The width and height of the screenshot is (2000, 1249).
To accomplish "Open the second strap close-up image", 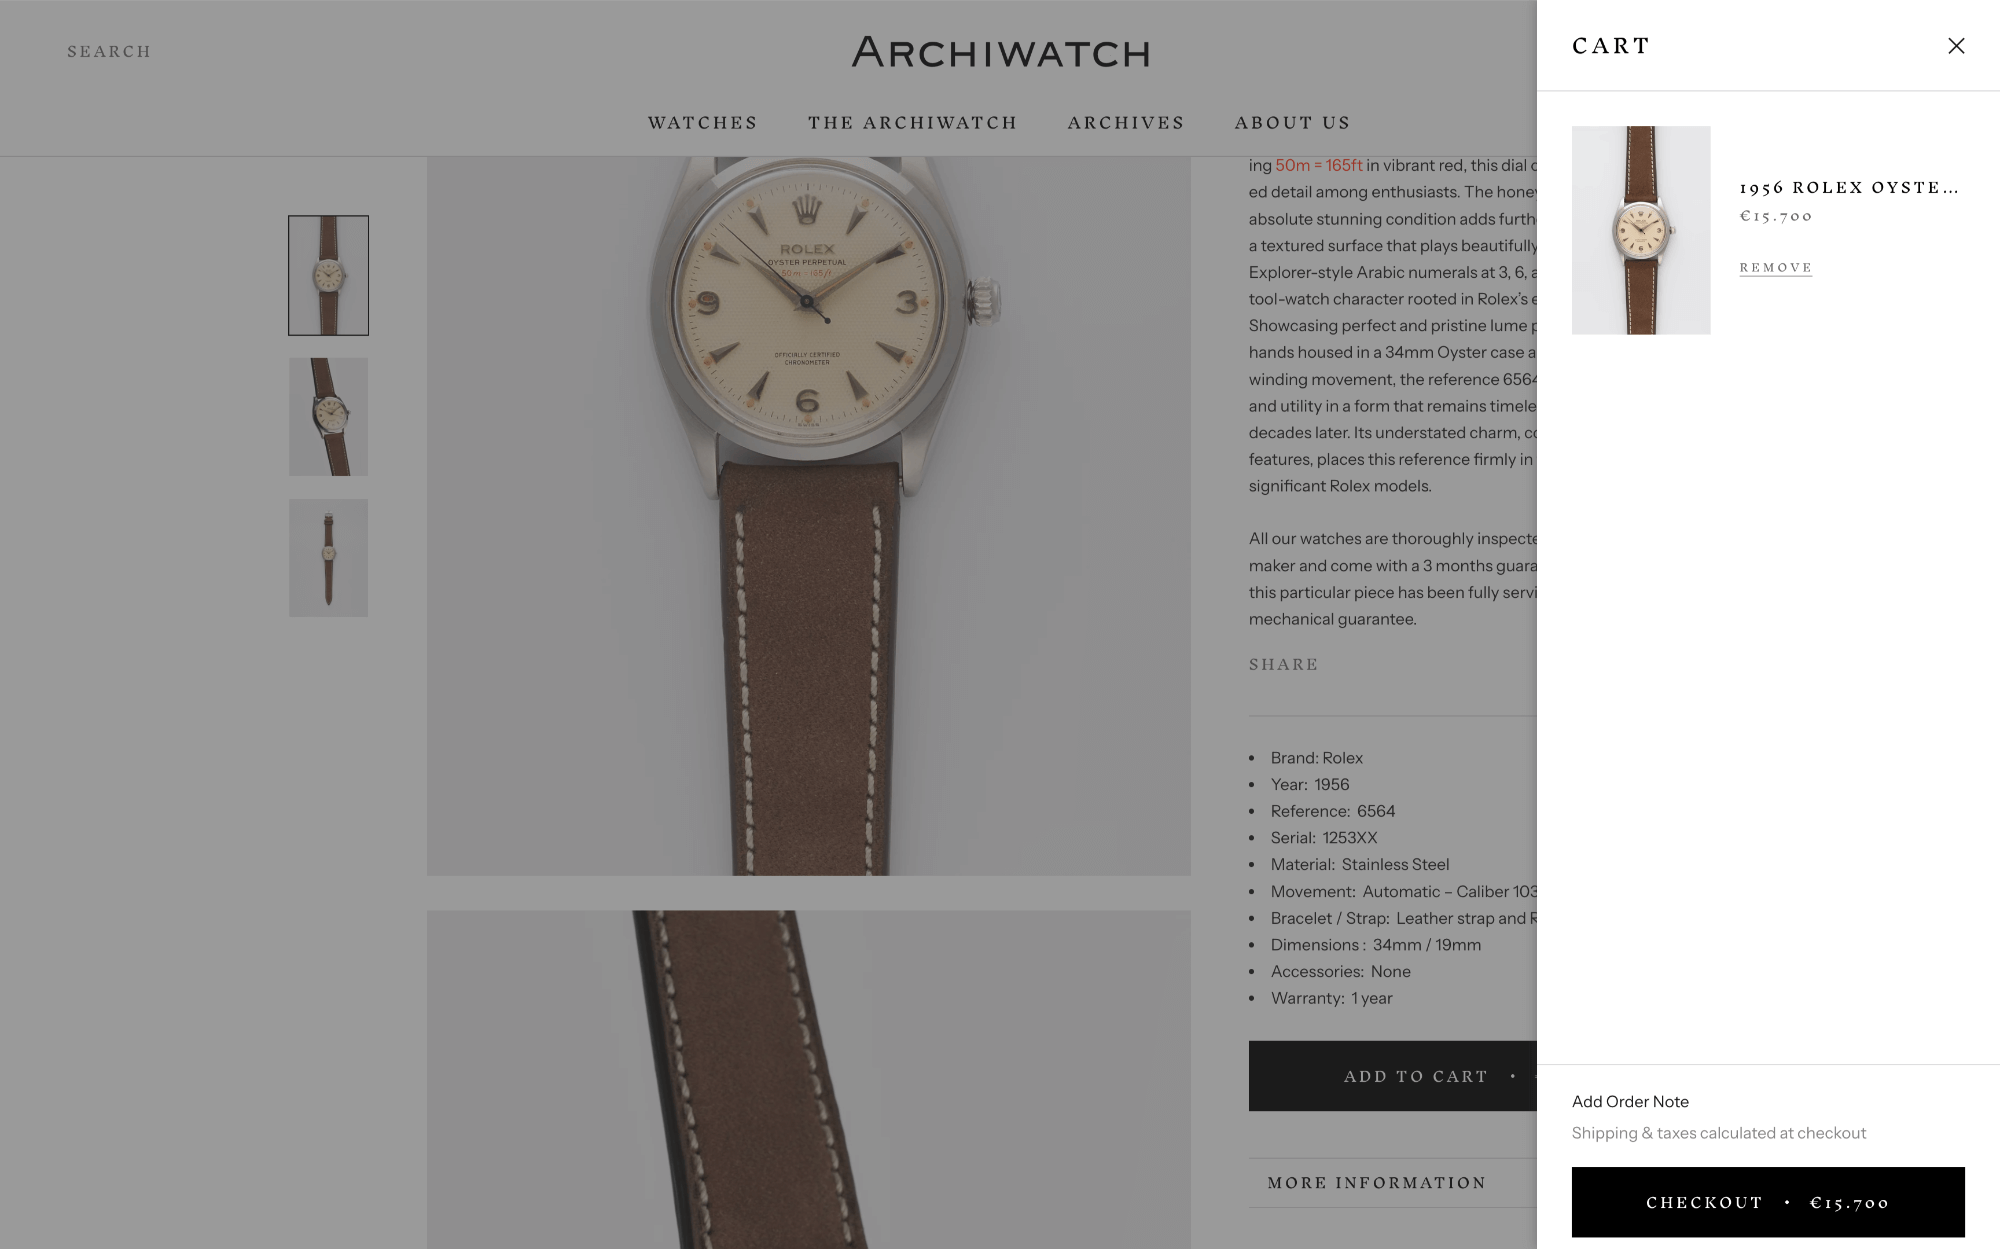I will (x=808, y=1080).
